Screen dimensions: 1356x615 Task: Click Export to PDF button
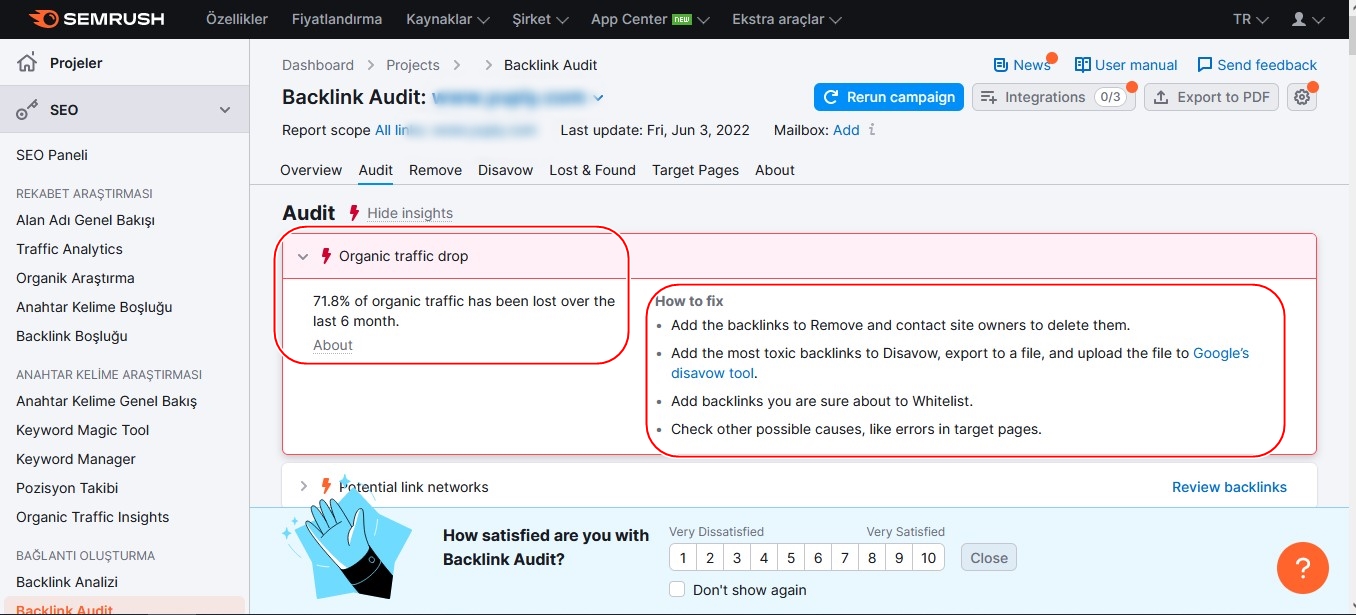(1211, 97)
